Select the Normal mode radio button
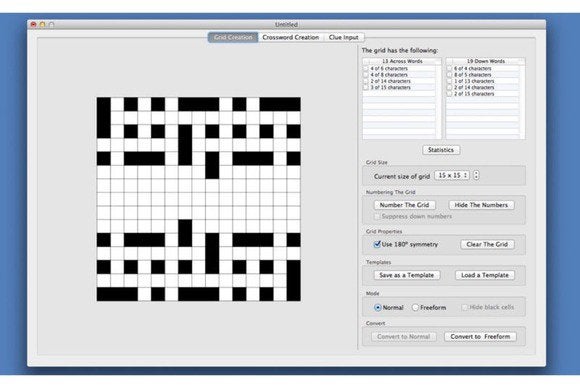Viewport: 580px width, 388px height. [378, 307]
